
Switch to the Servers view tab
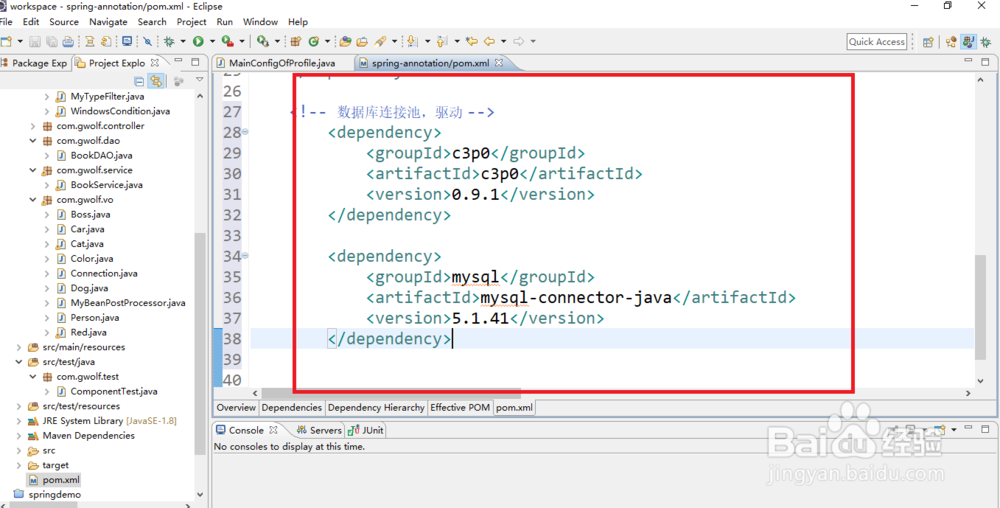point(319,430)
